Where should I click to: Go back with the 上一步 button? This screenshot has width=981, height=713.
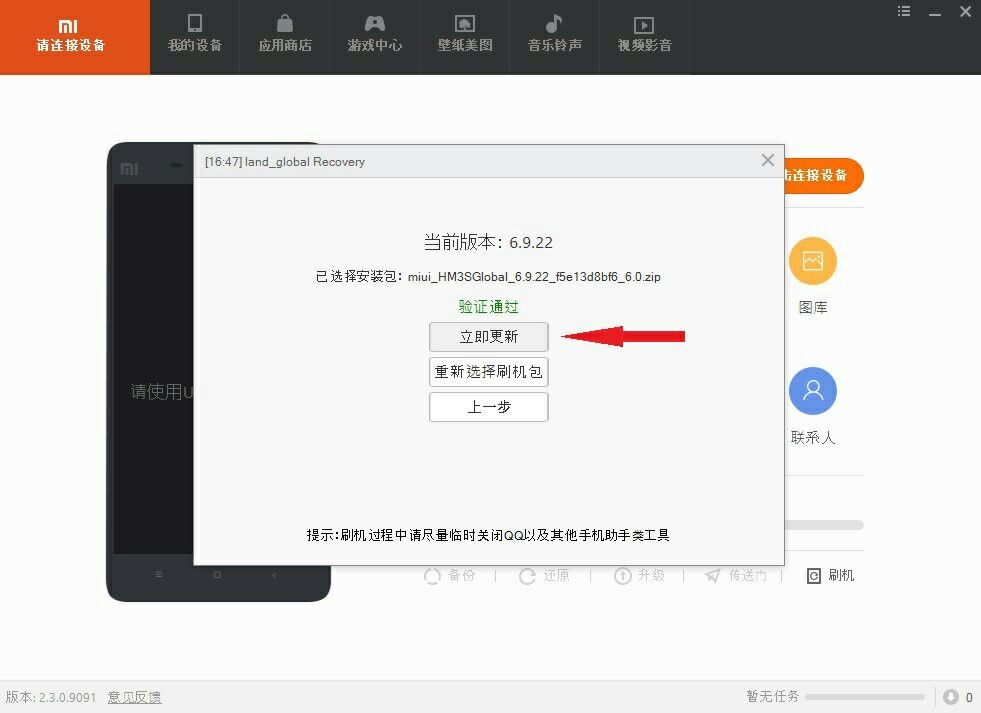click(489, 407)
